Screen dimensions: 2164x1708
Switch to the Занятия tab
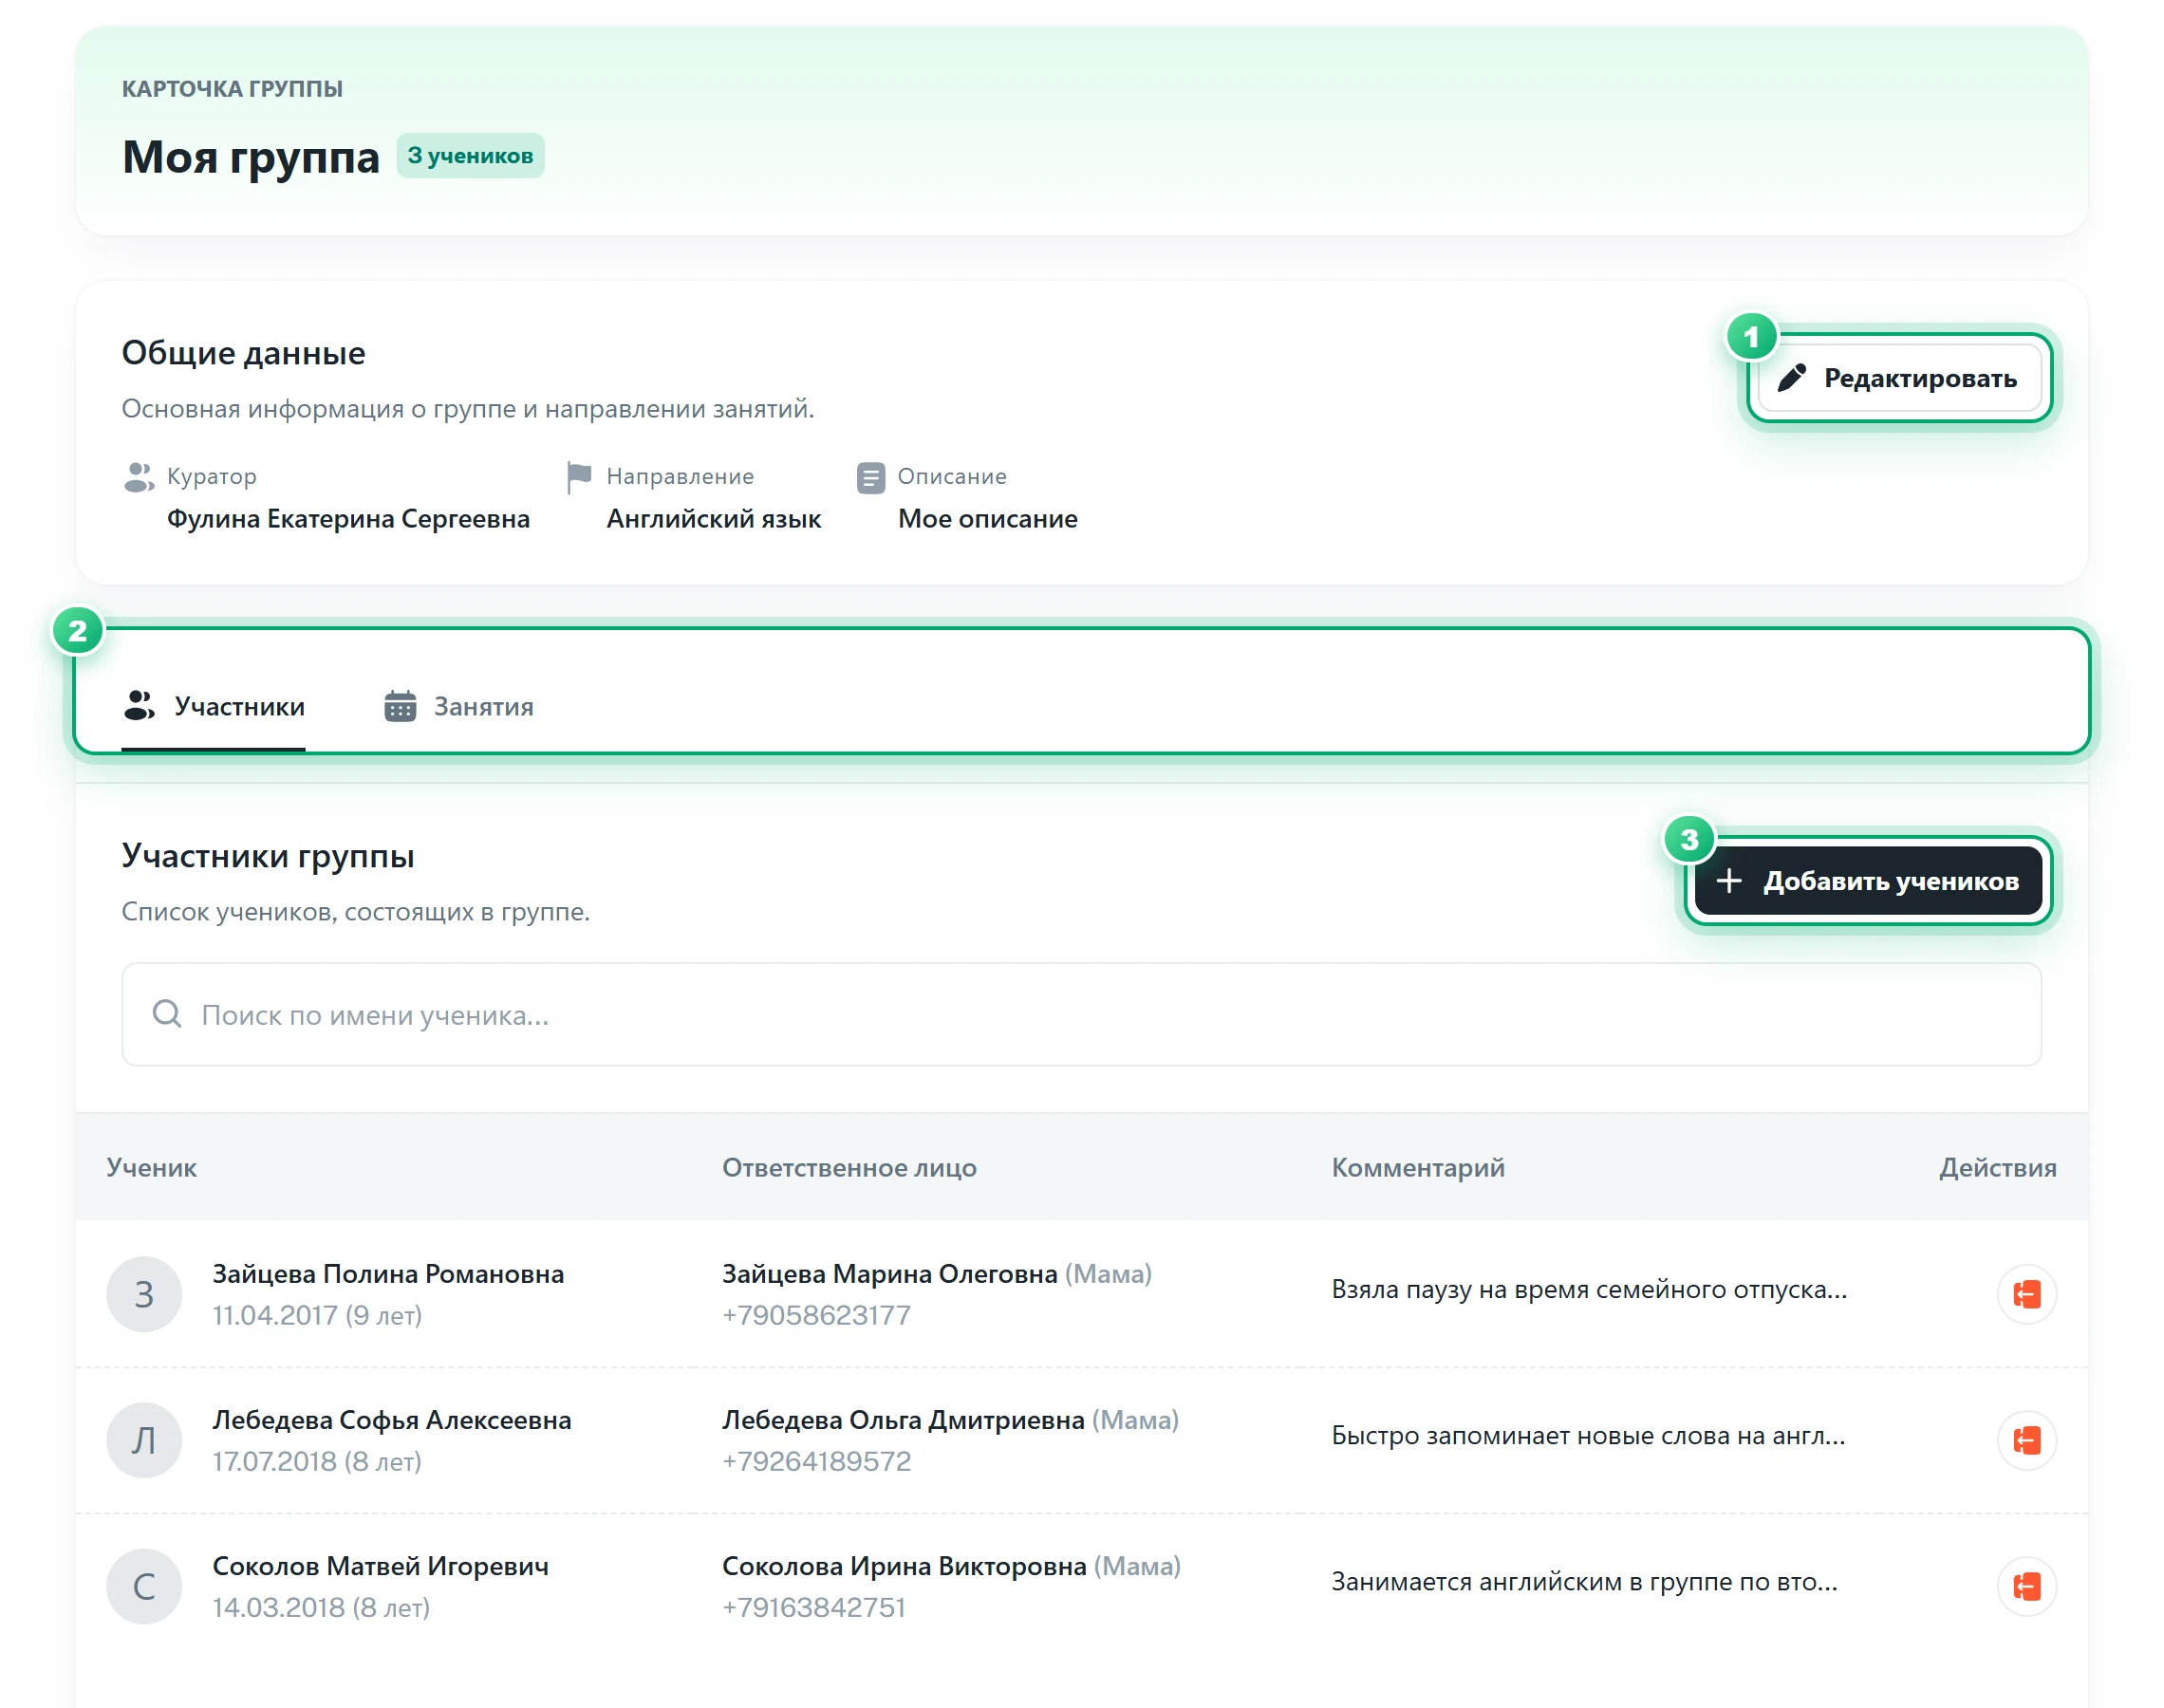pos(459,706)
